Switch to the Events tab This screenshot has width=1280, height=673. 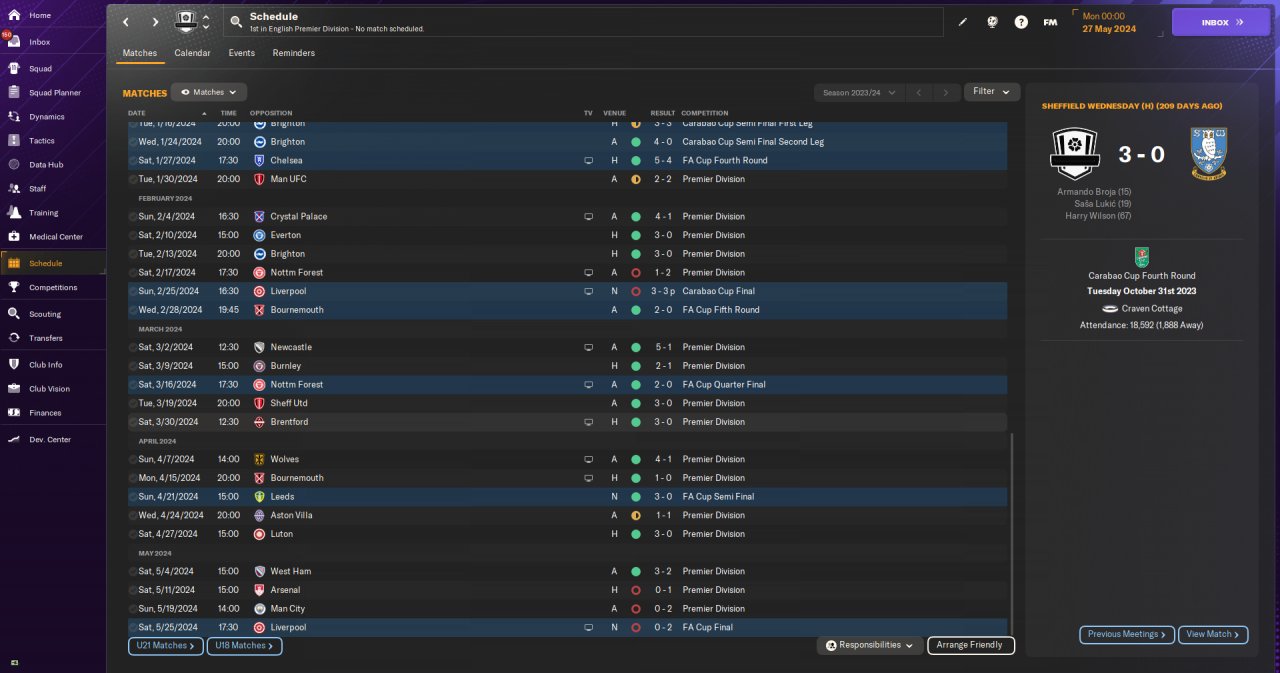tap(241, 53)
